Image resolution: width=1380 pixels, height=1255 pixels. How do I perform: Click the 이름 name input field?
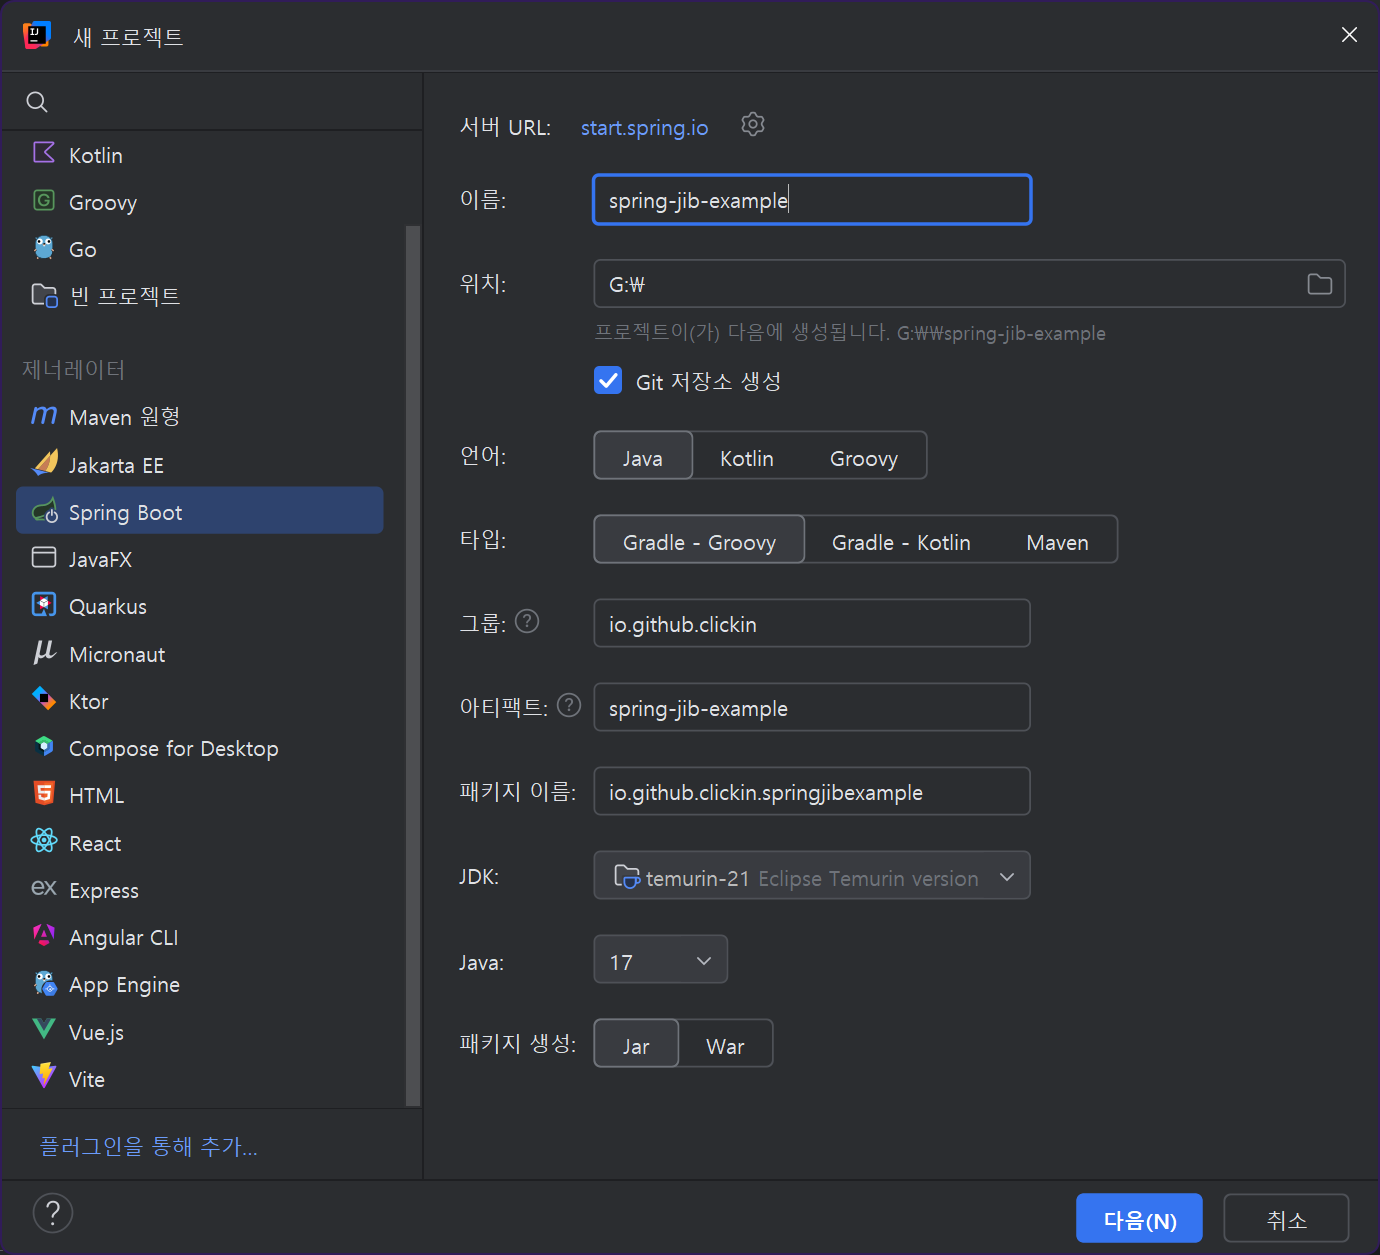(812, 200)
